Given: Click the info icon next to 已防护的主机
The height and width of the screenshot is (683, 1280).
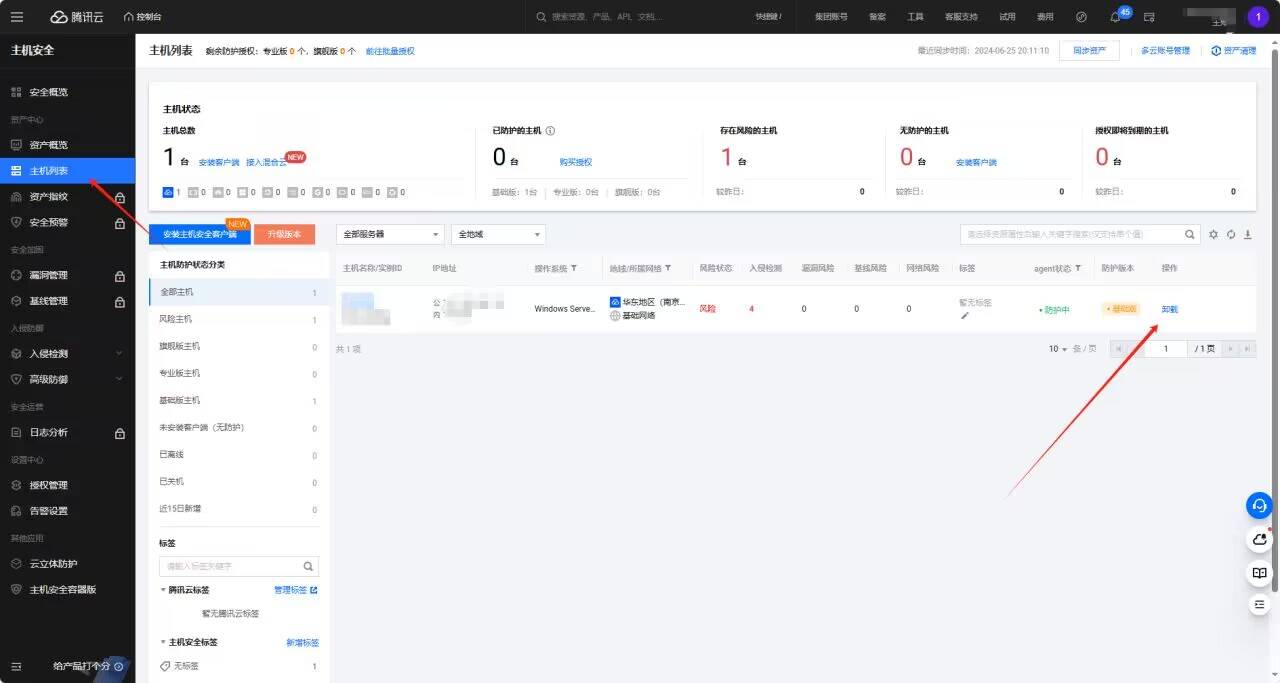Looking at the screenshot, I should 550,131.
